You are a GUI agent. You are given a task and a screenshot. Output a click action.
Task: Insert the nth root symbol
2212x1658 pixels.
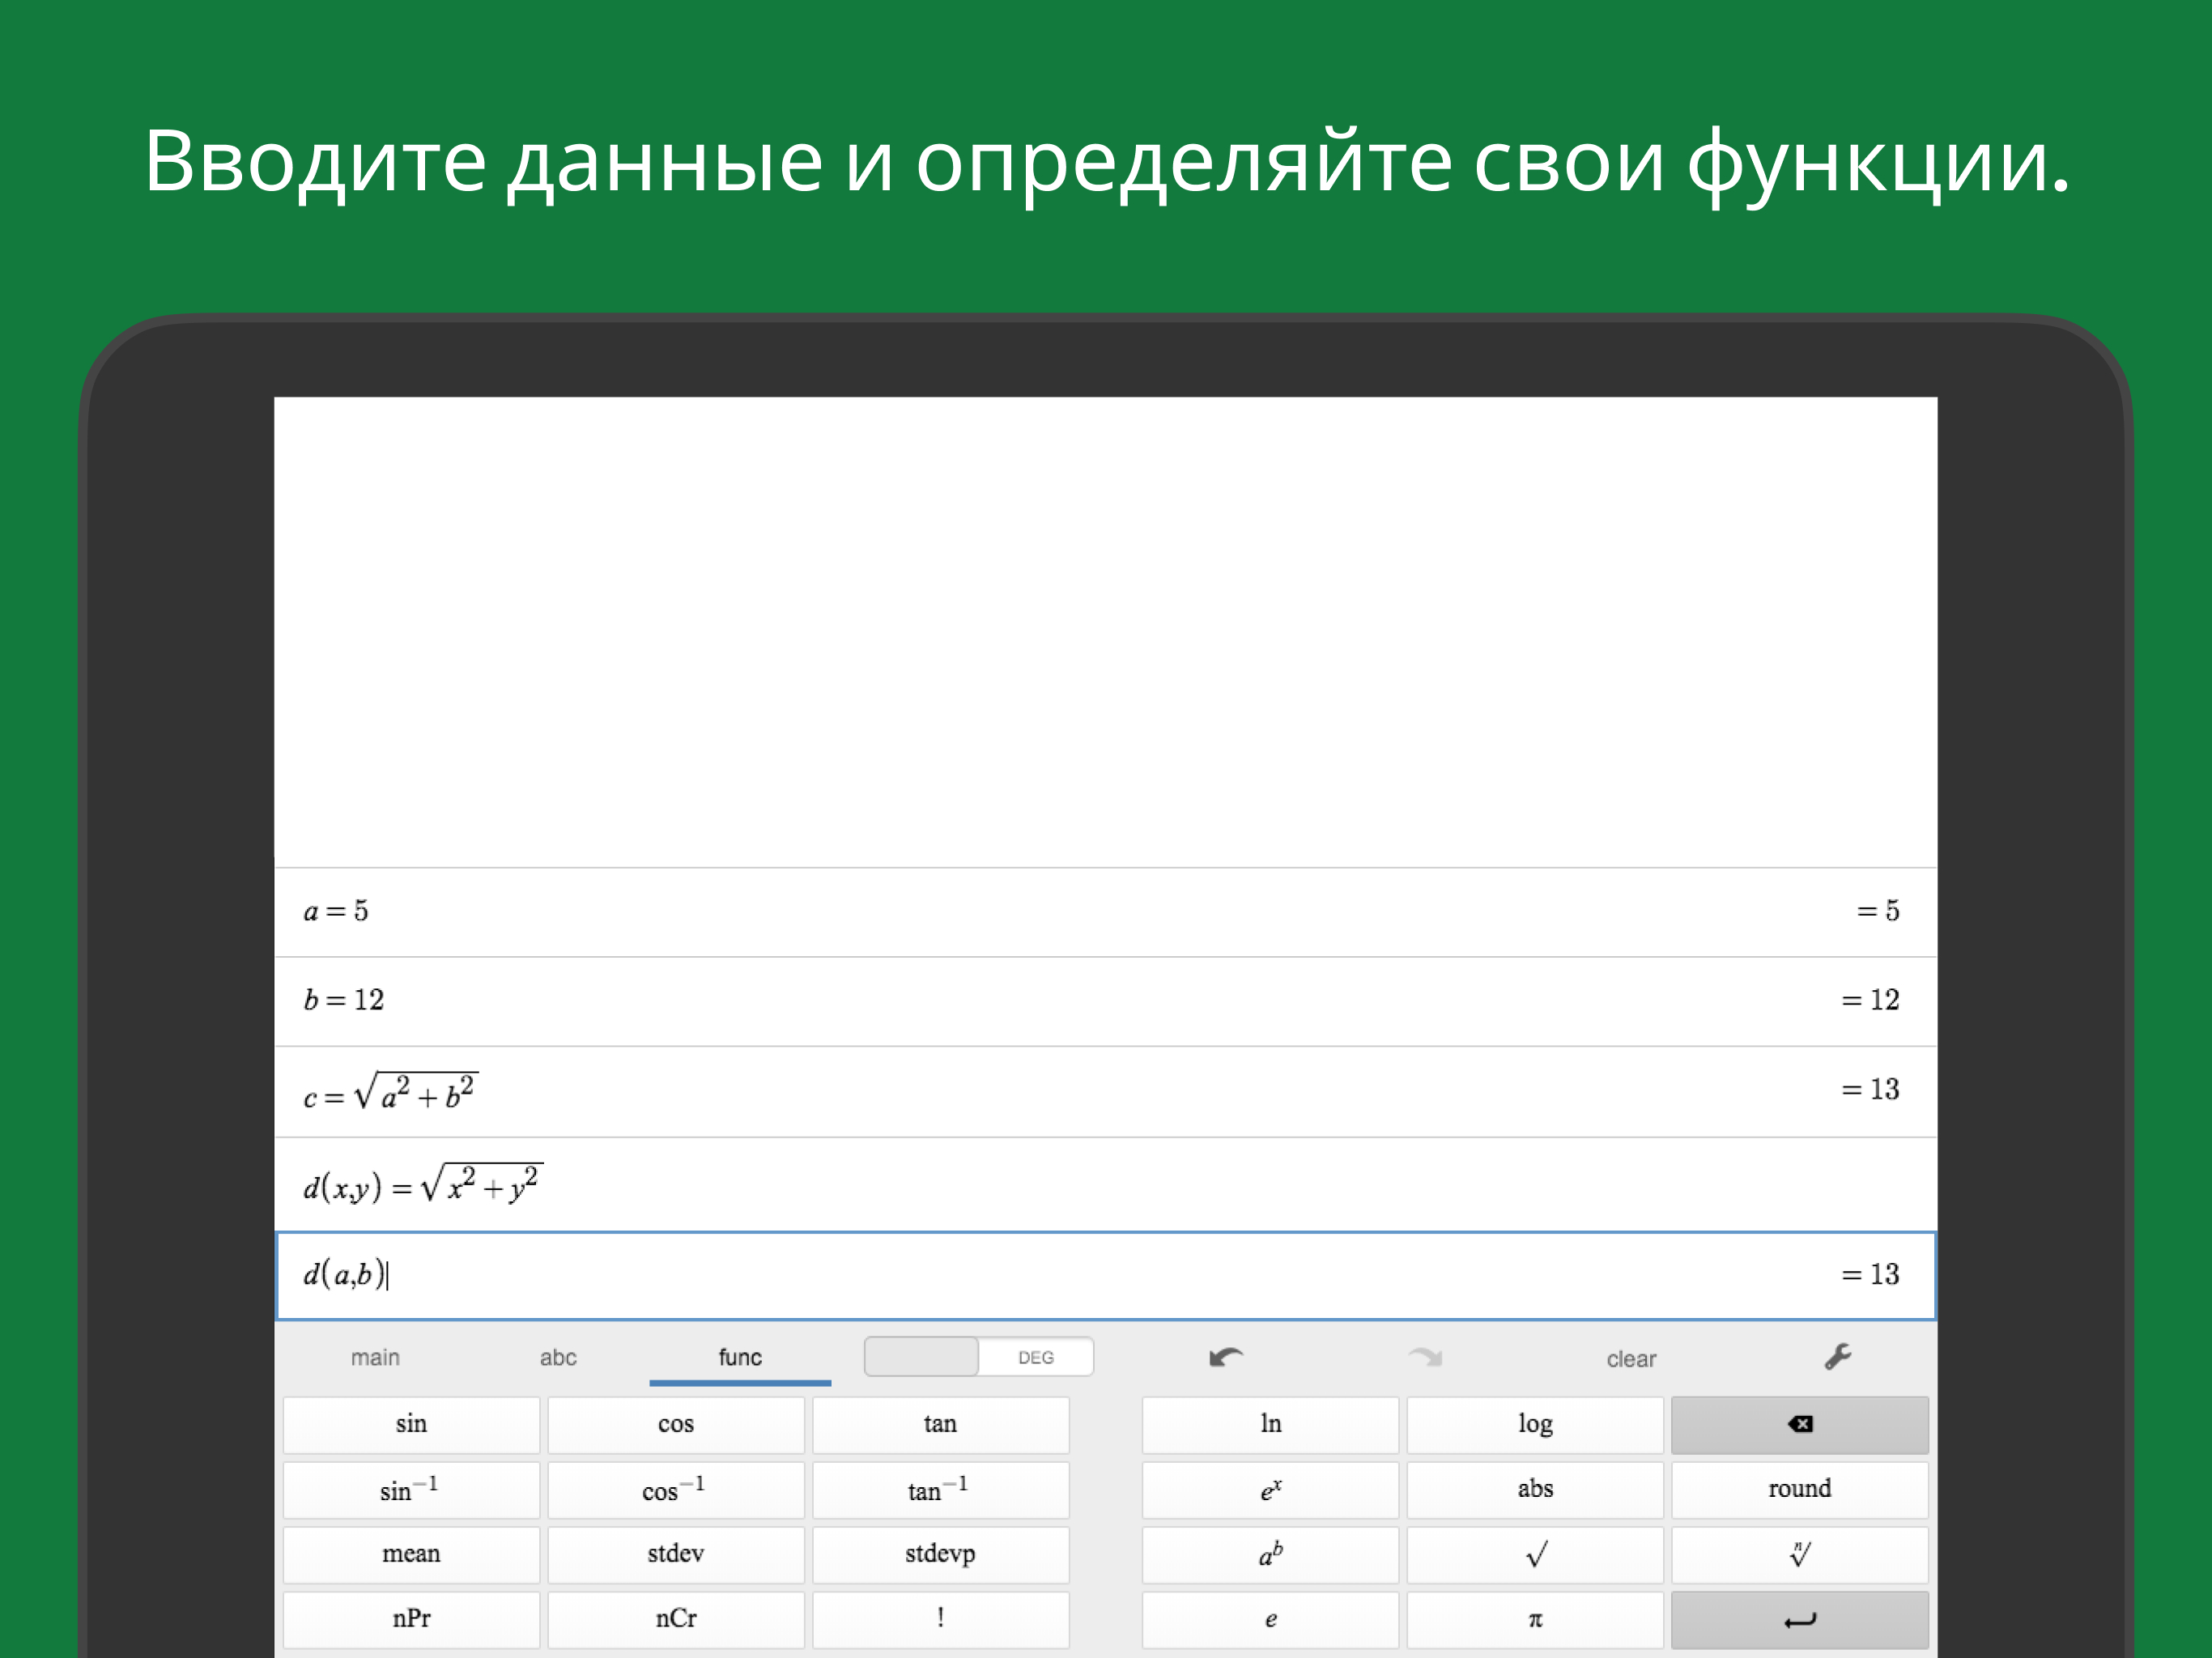click(x=1798, y=1553)
